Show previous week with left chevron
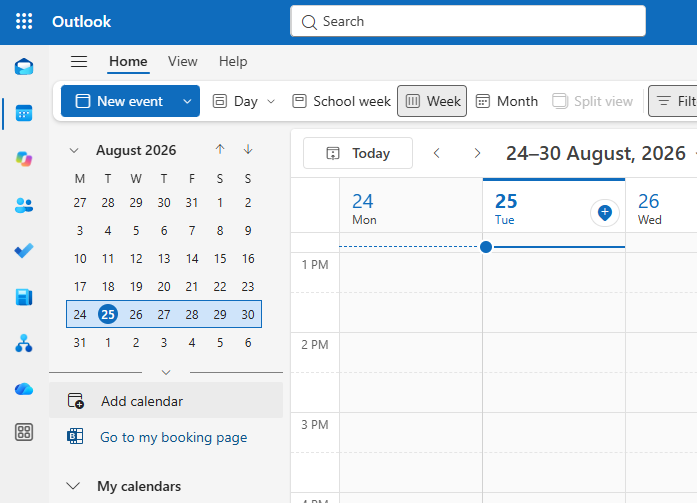This screenshot has height=503, width=697. click(x=437, y=153)
